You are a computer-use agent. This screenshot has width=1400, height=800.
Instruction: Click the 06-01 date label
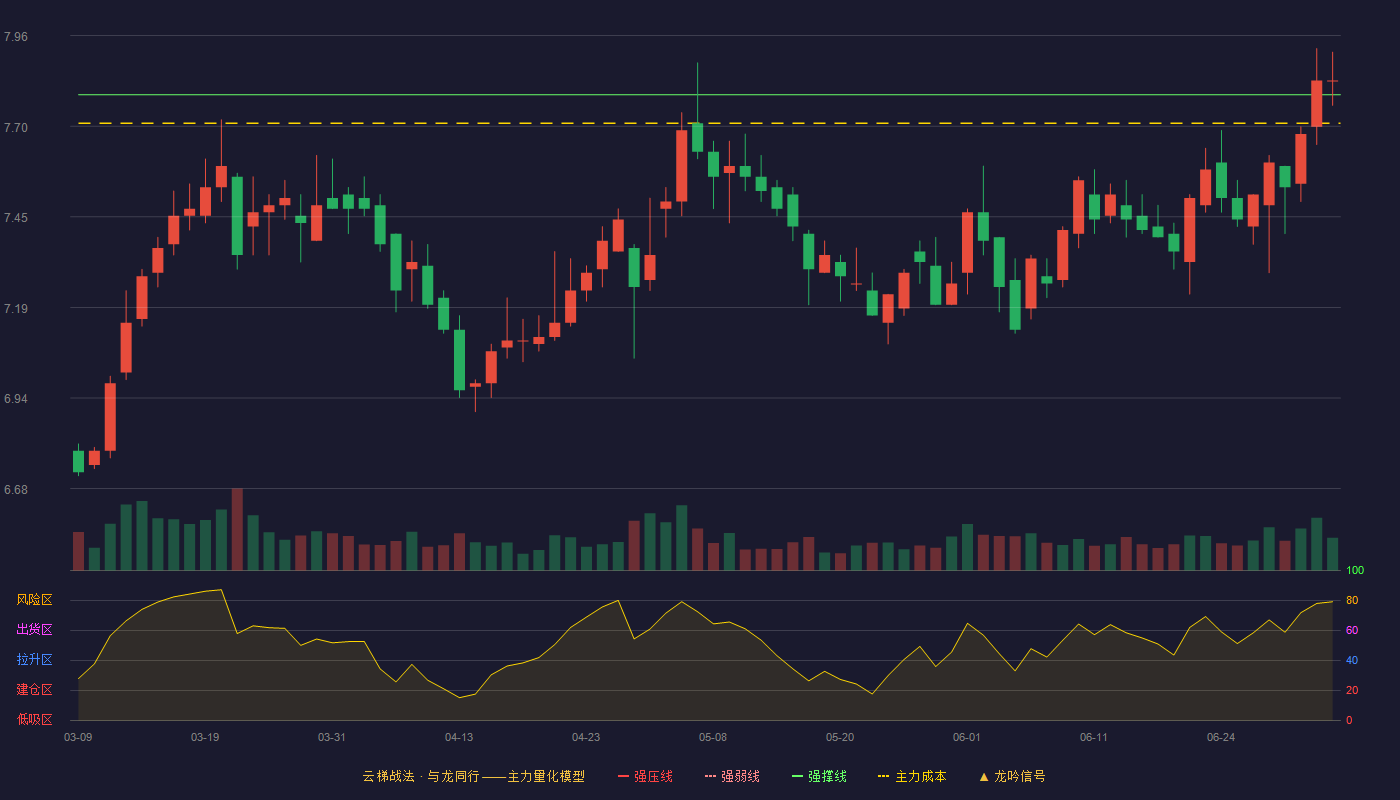[967, 737]
